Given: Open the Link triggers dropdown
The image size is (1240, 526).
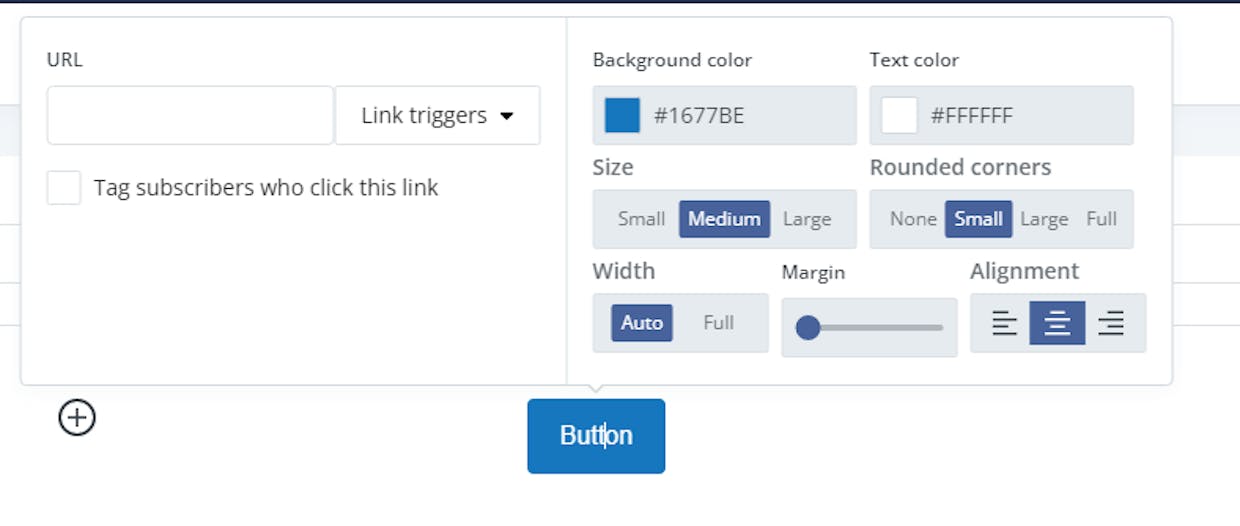Looking at the screenshot, I should 437,115.
